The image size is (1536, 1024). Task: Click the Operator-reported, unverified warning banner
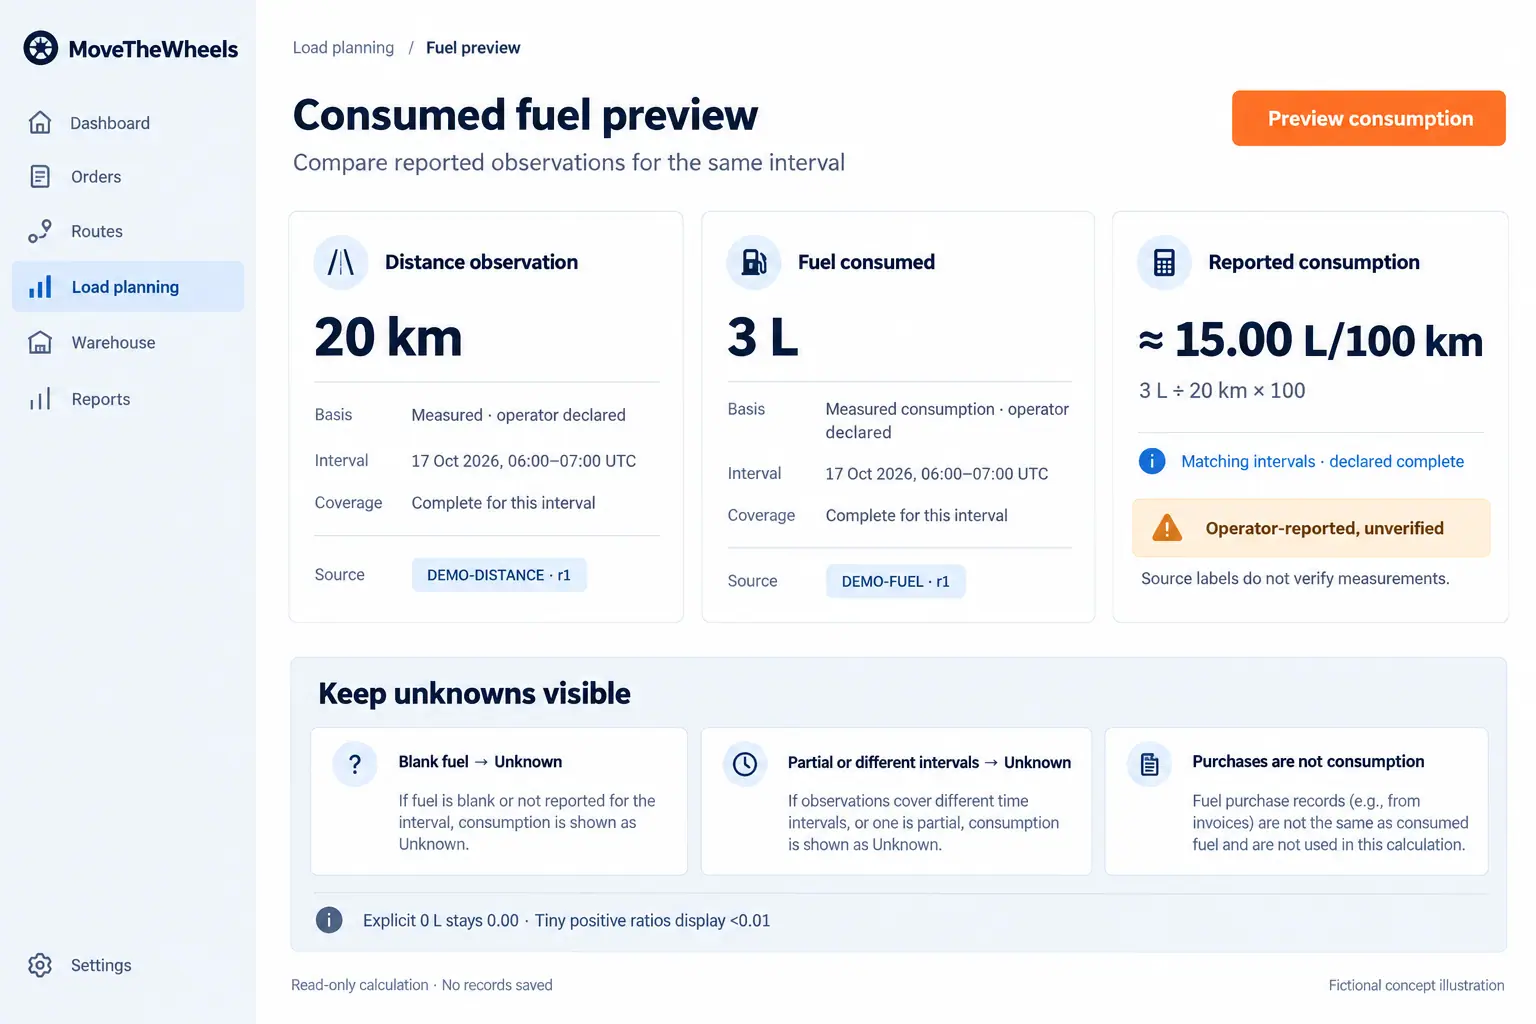[x=1311, y=528]
